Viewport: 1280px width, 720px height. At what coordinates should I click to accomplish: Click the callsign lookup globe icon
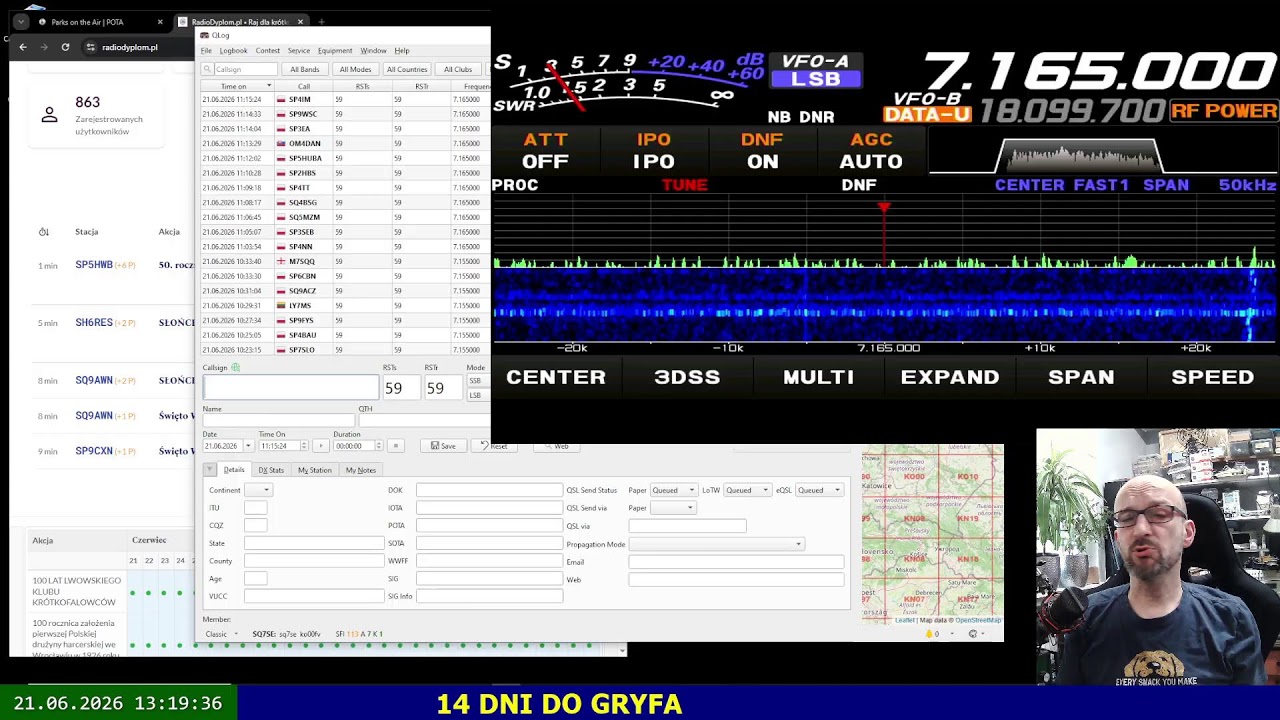tap(236, 368)
